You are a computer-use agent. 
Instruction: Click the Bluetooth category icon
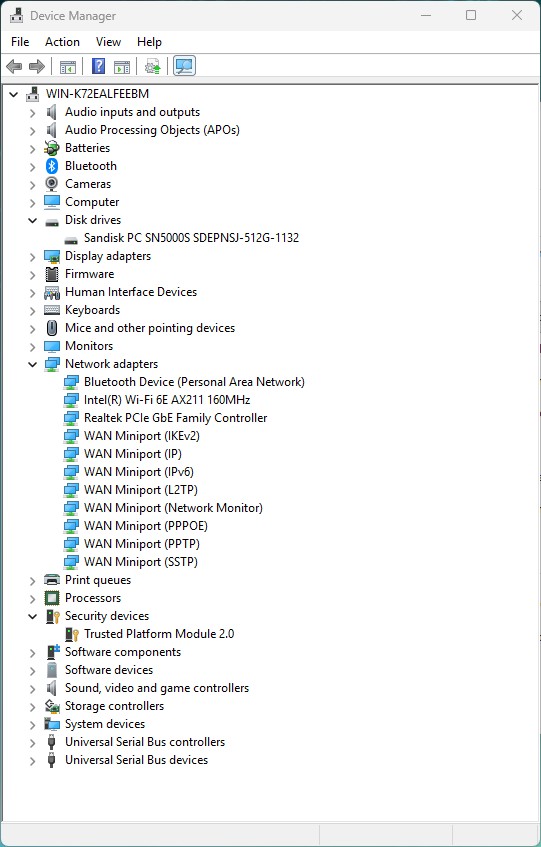tap(52, 166)
